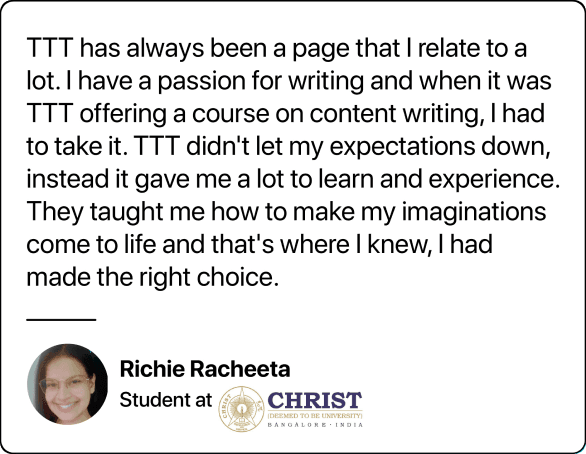Click the 'Student at' label
Viewport: 586px width, 454px height.
(166, 400)
